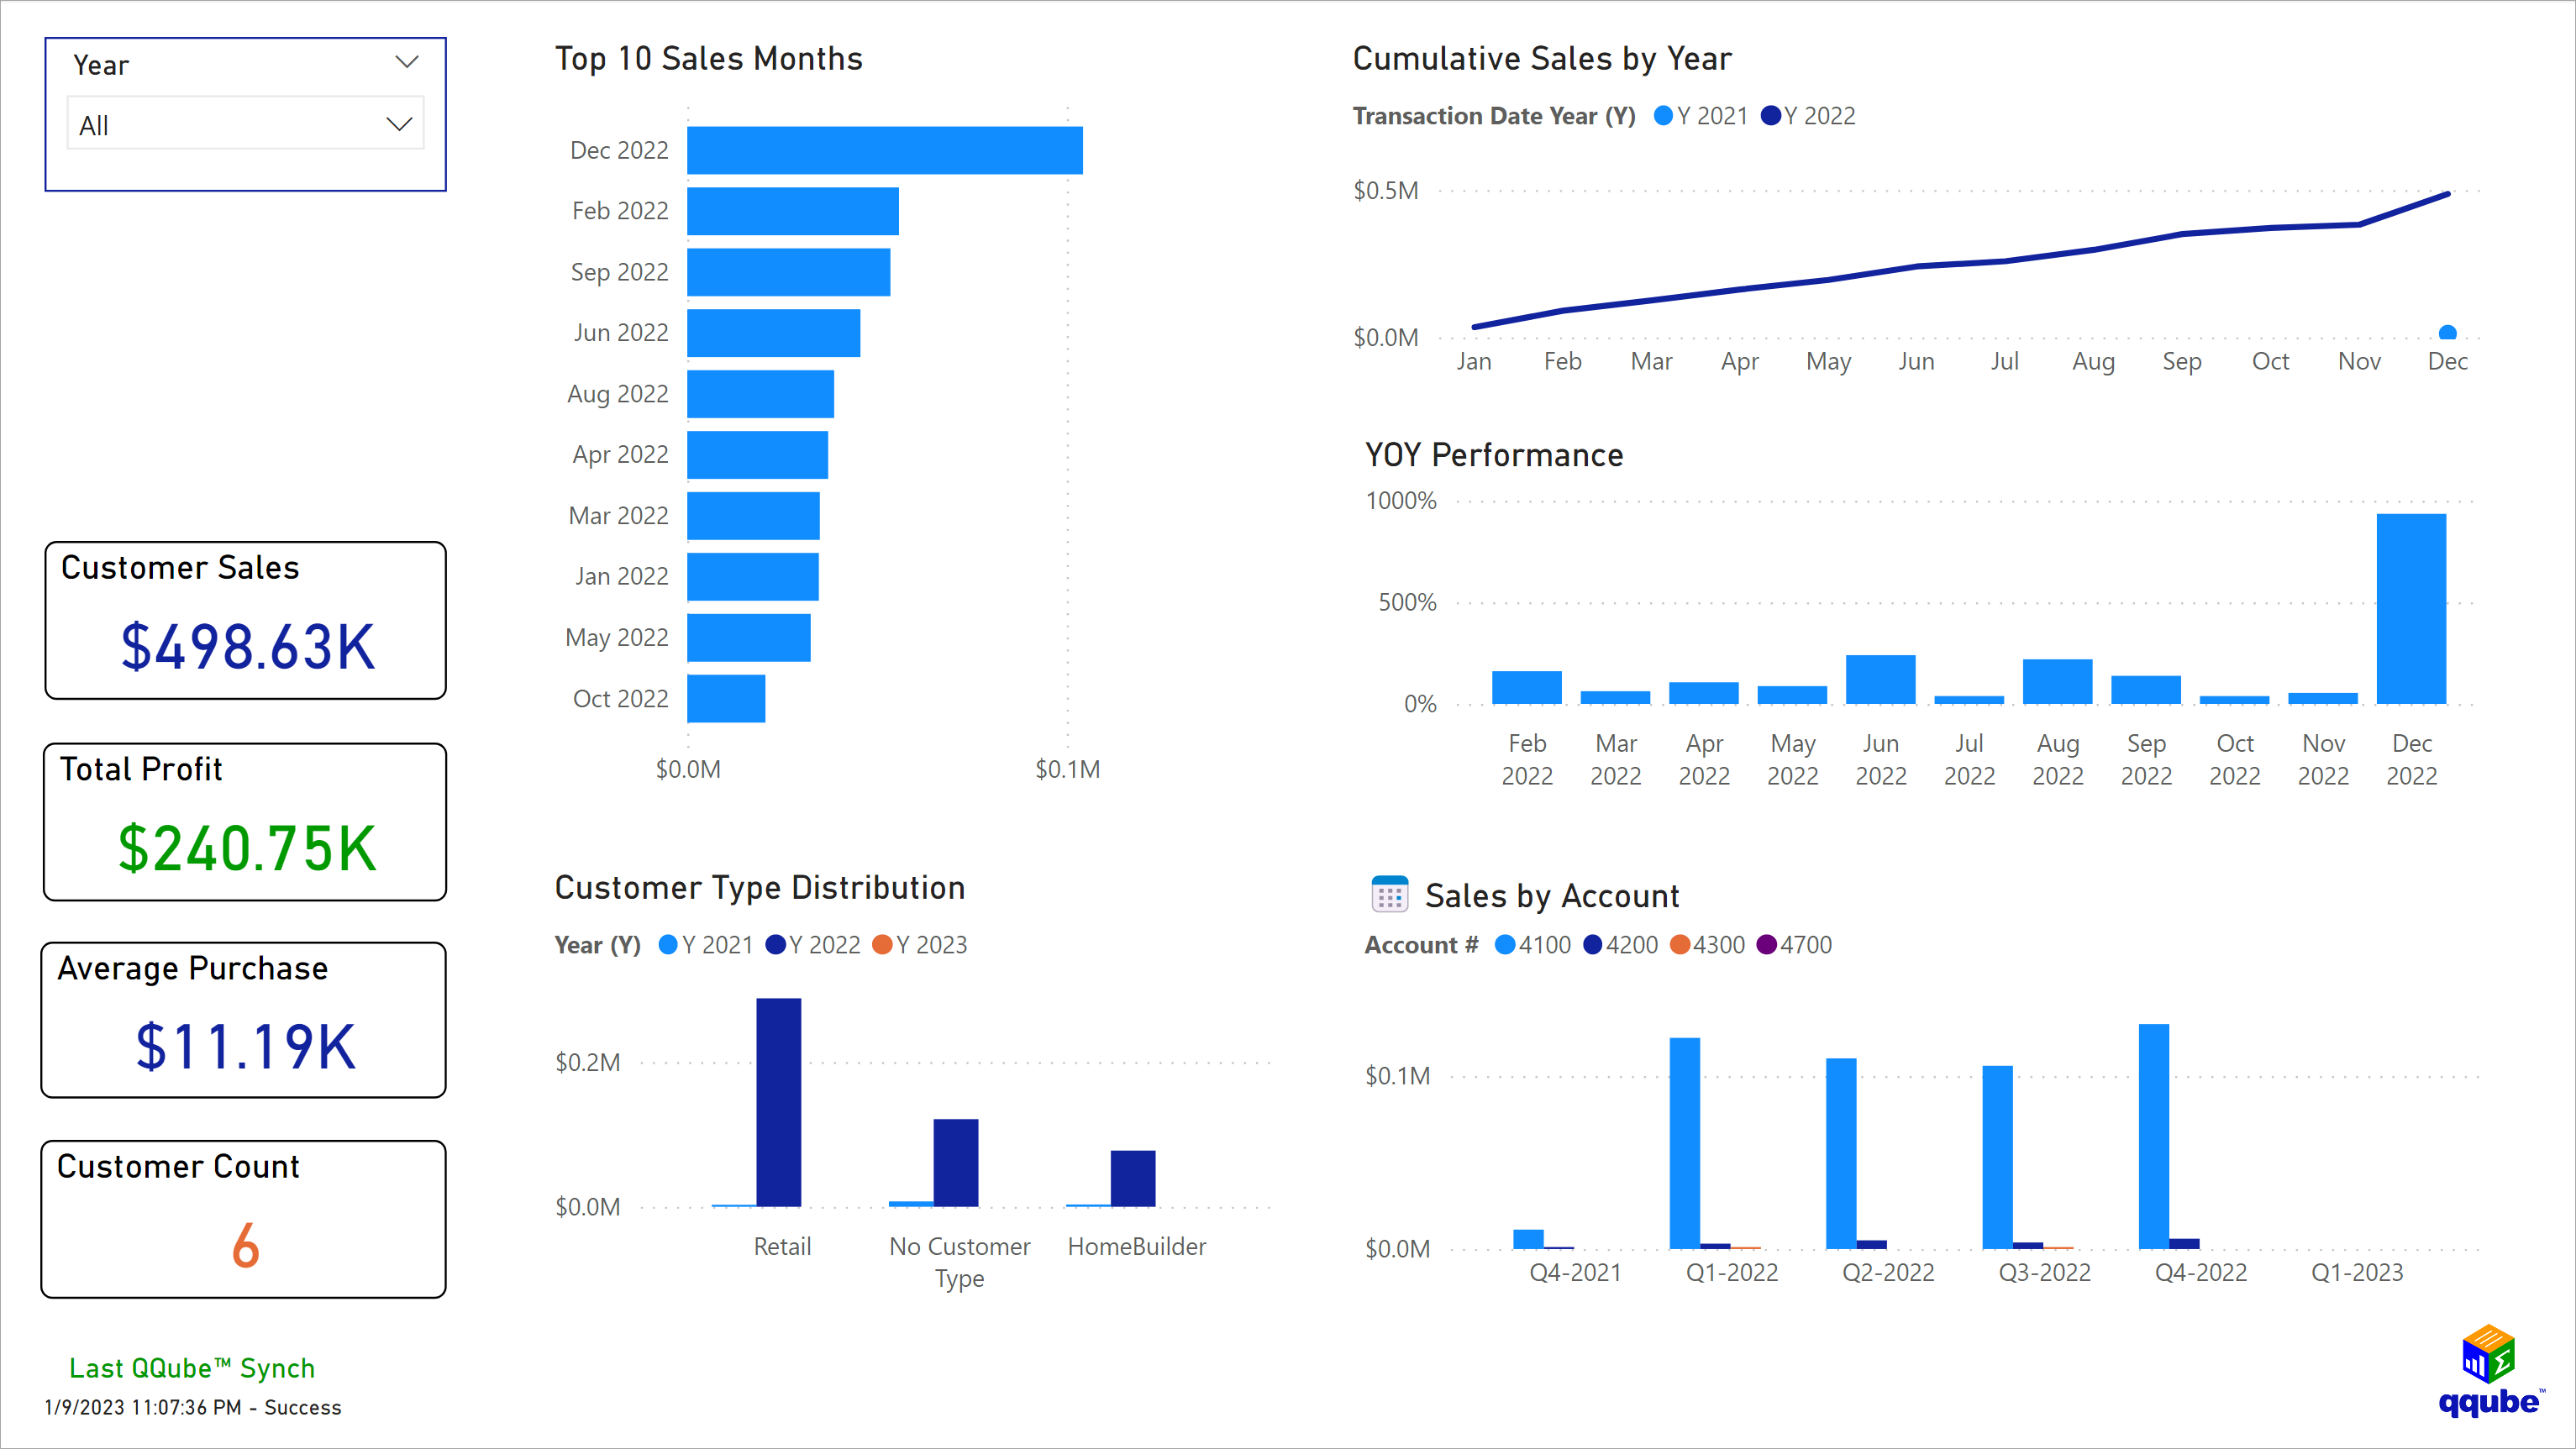The width and height of the screenshot is (2576, 1449).
Task: Toggle Y 2021 legend in Customer Type Distribution
Action: coord(667,944)
